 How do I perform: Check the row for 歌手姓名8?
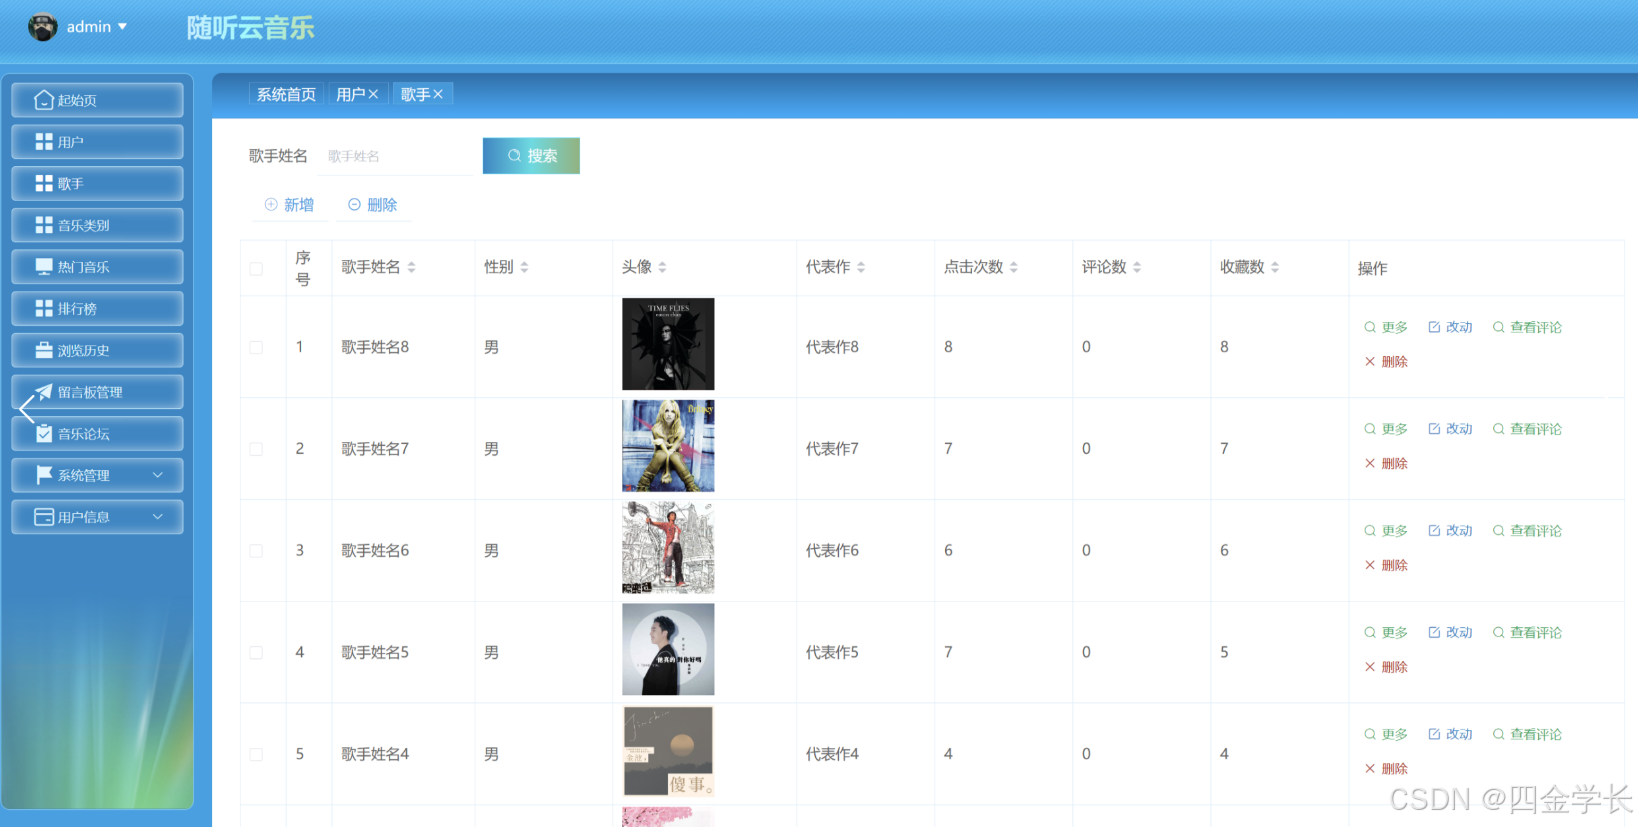[x=256, y=347]
